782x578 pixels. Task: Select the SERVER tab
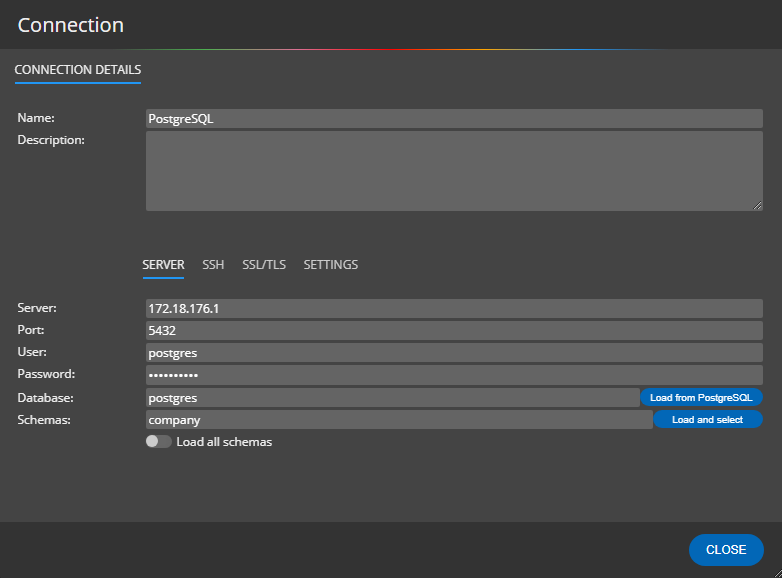tap(163, 265)
